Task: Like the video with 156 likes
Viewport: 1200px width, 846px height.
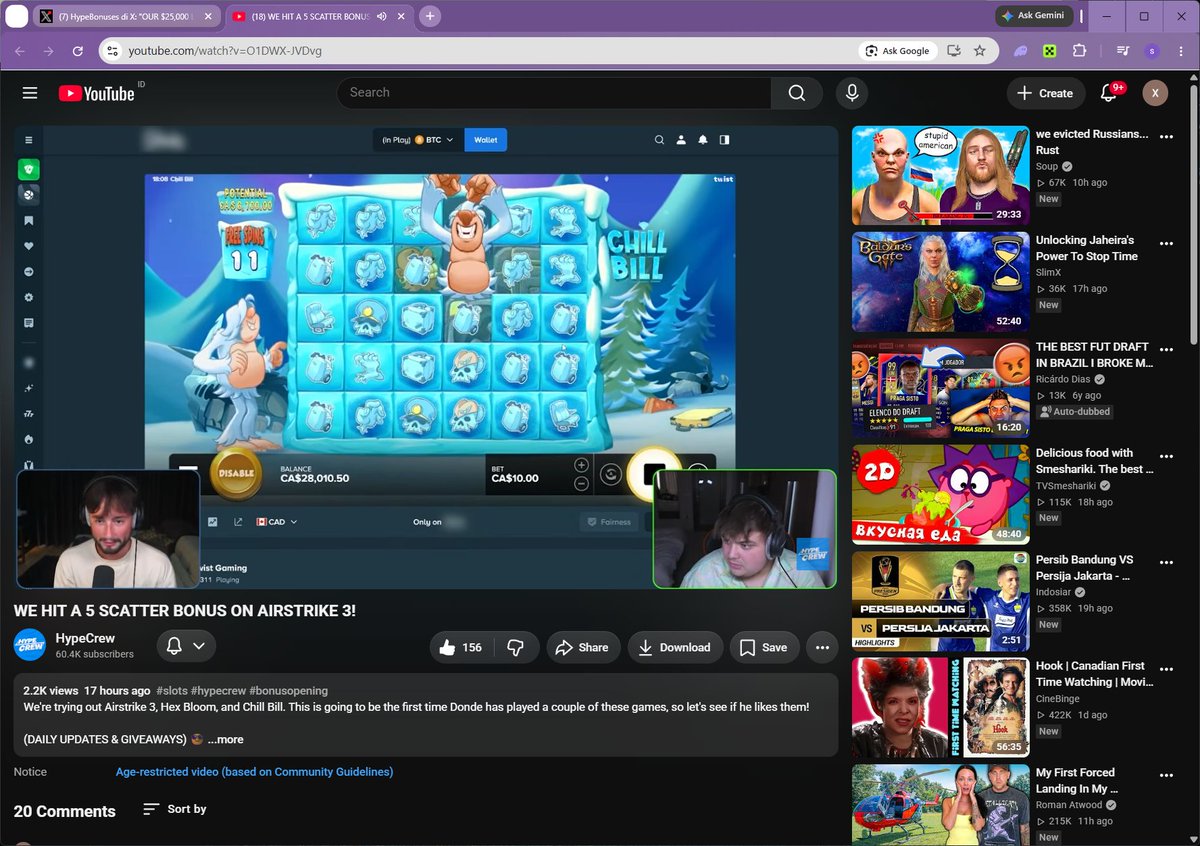Action: coord(461,647)
